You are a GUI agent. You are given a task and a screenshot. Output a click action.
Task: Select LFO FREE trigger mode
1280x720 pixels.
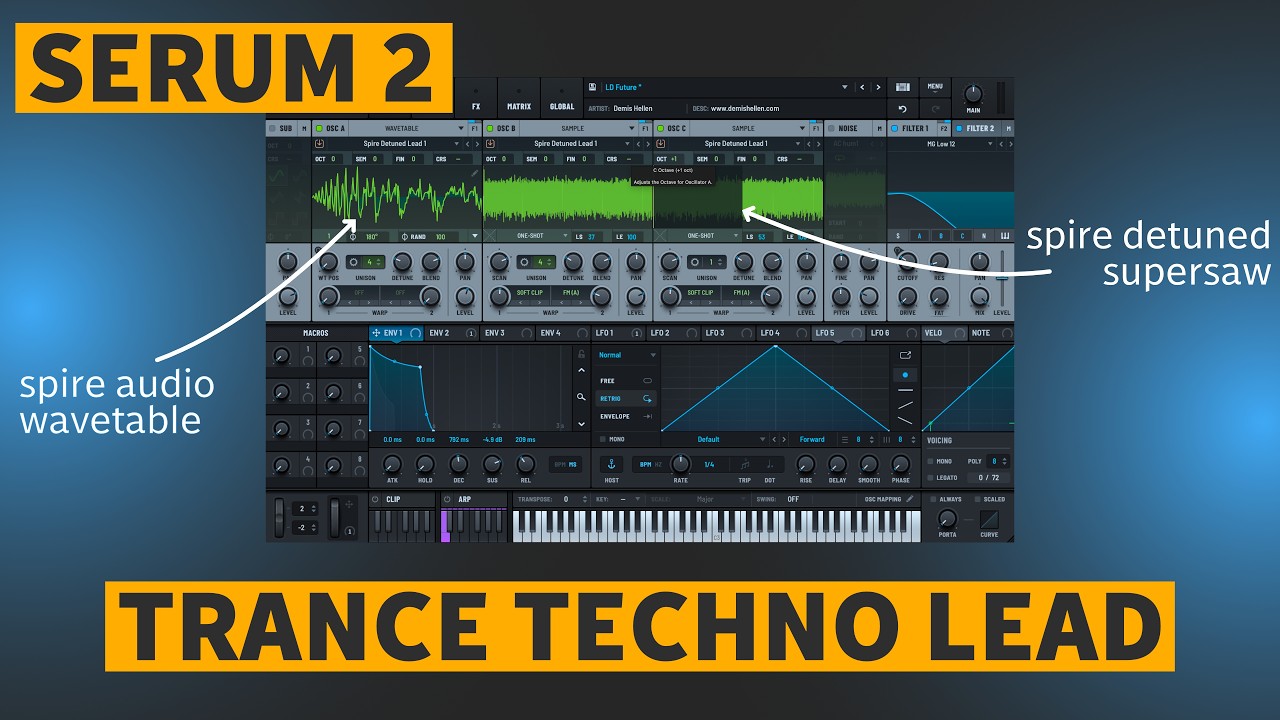[x=626, y=381]
